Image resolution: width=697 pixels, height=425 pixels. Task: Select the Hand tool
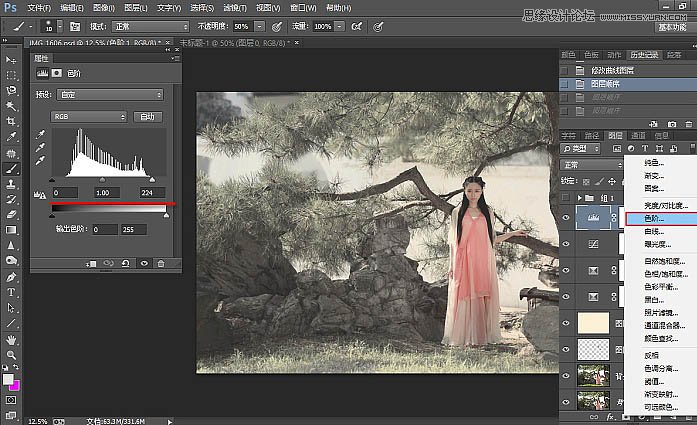(12, 339)
